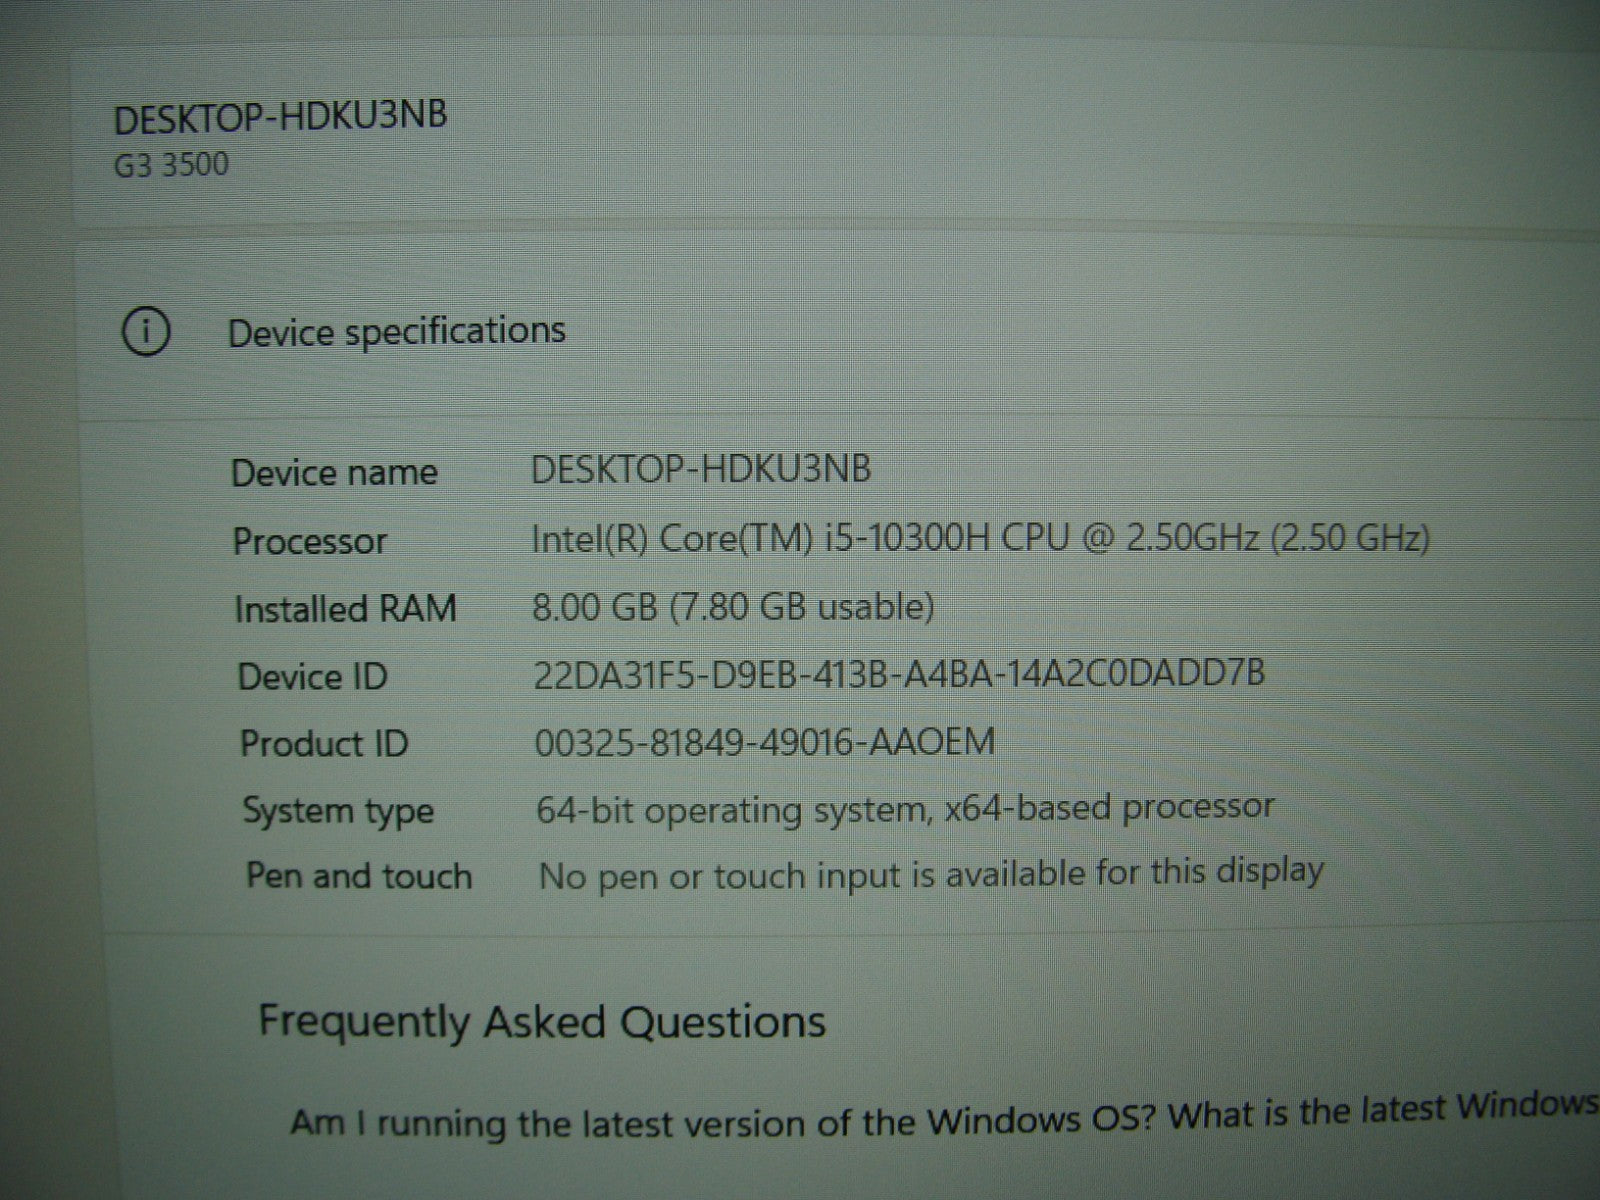Click the Device name value DESKTOP-HDKU3NB

[x=701, y=468]
